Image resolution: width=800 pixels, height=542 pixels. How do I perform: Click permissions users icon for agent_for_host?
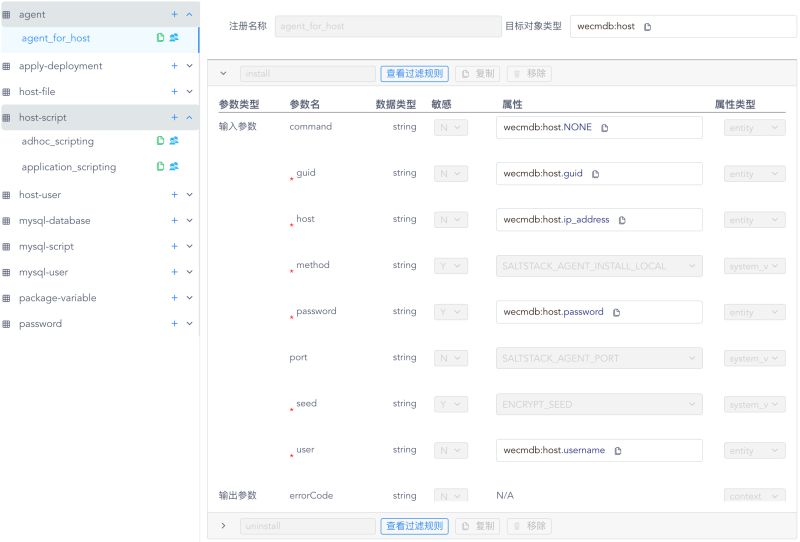coord(174,37)
